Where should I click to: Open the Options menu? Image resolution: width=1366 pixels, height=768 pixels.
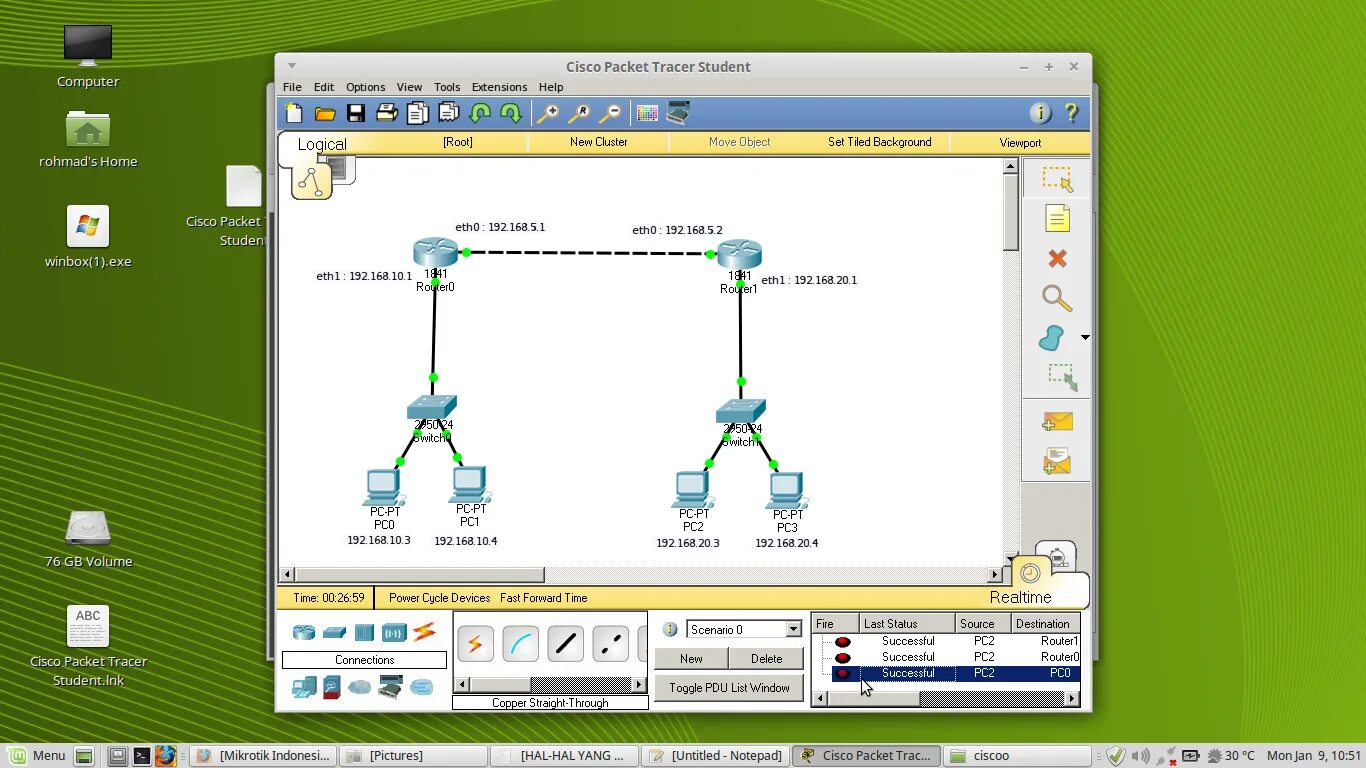pos(366,87)
